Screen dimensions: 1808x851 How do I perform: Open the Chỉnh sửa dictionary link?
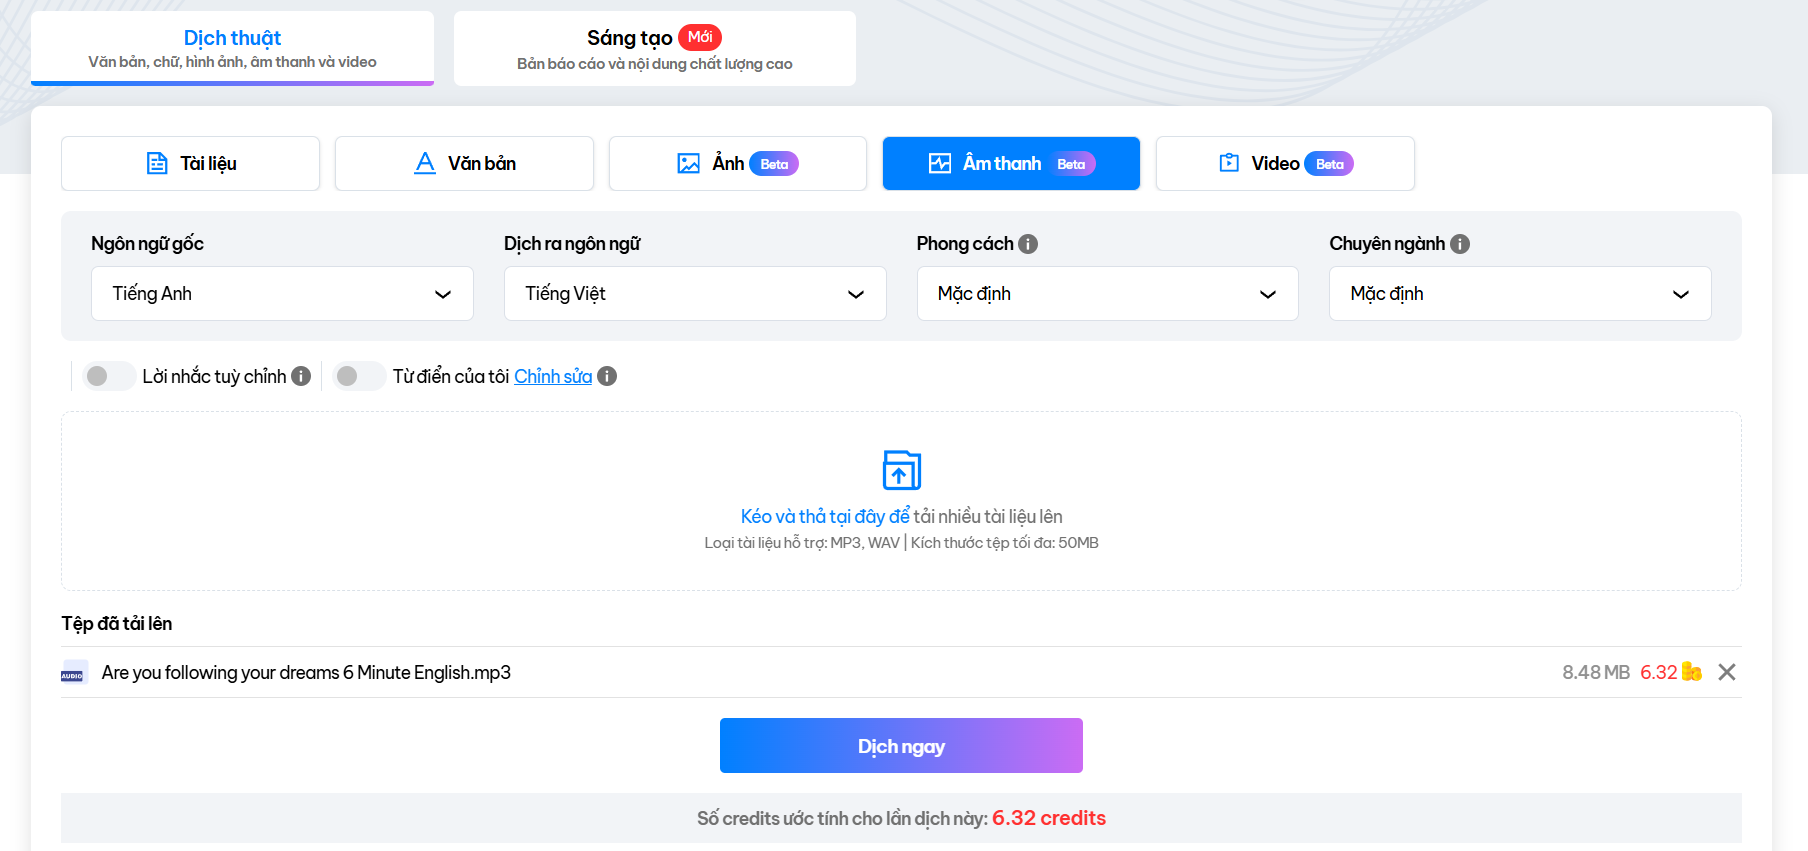[x=552, y=376]
